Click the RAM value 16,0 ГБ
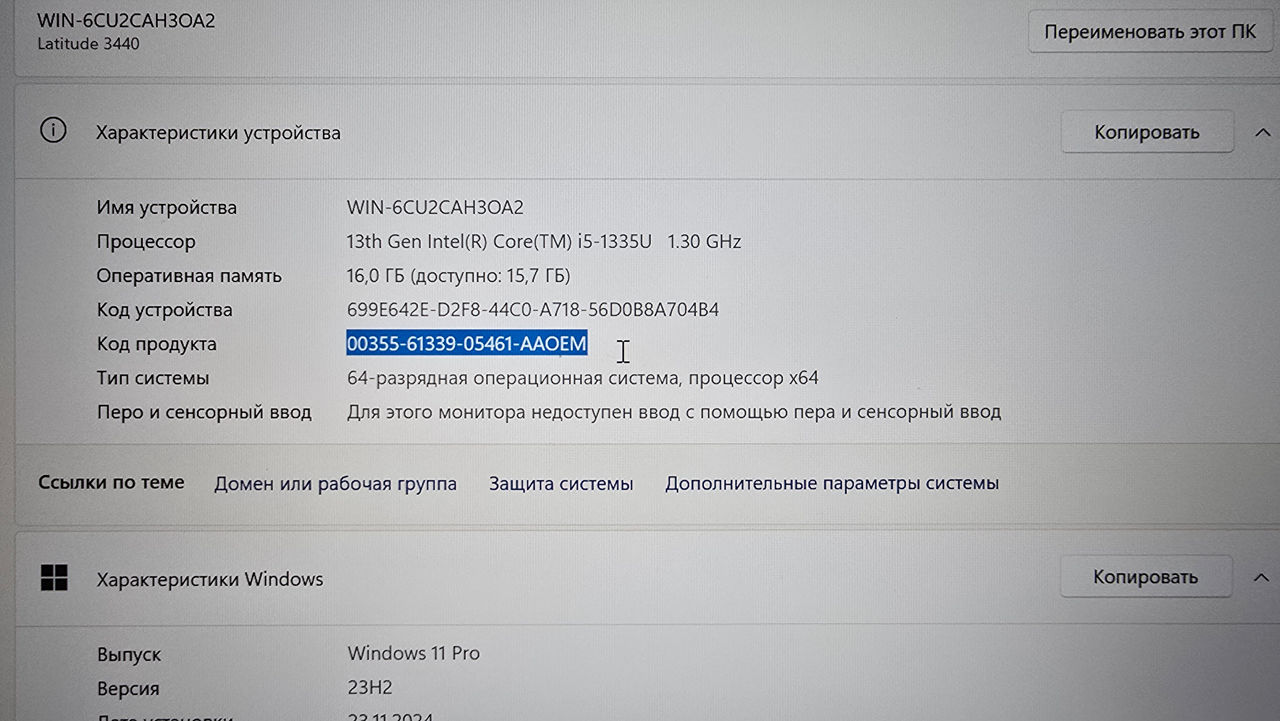 click(458, 276)
